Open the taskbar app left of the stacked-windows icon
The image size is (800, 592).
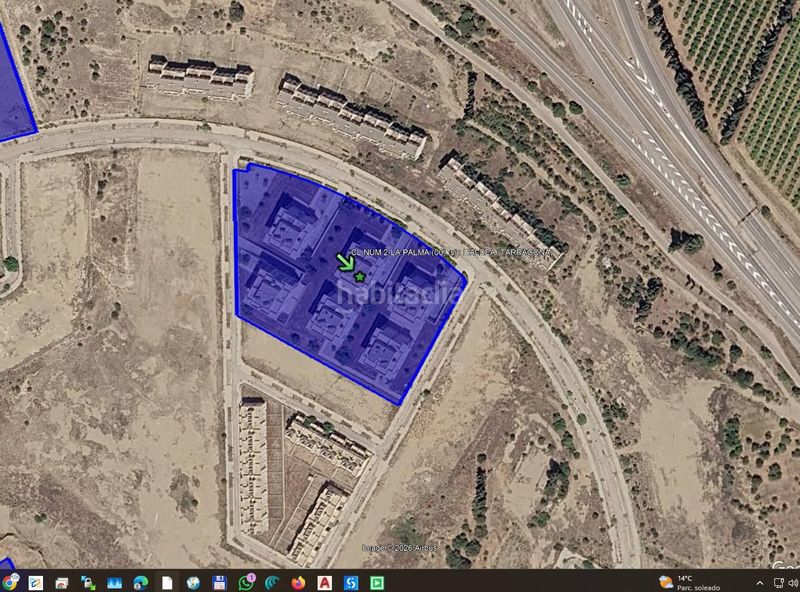coord(36,582)
